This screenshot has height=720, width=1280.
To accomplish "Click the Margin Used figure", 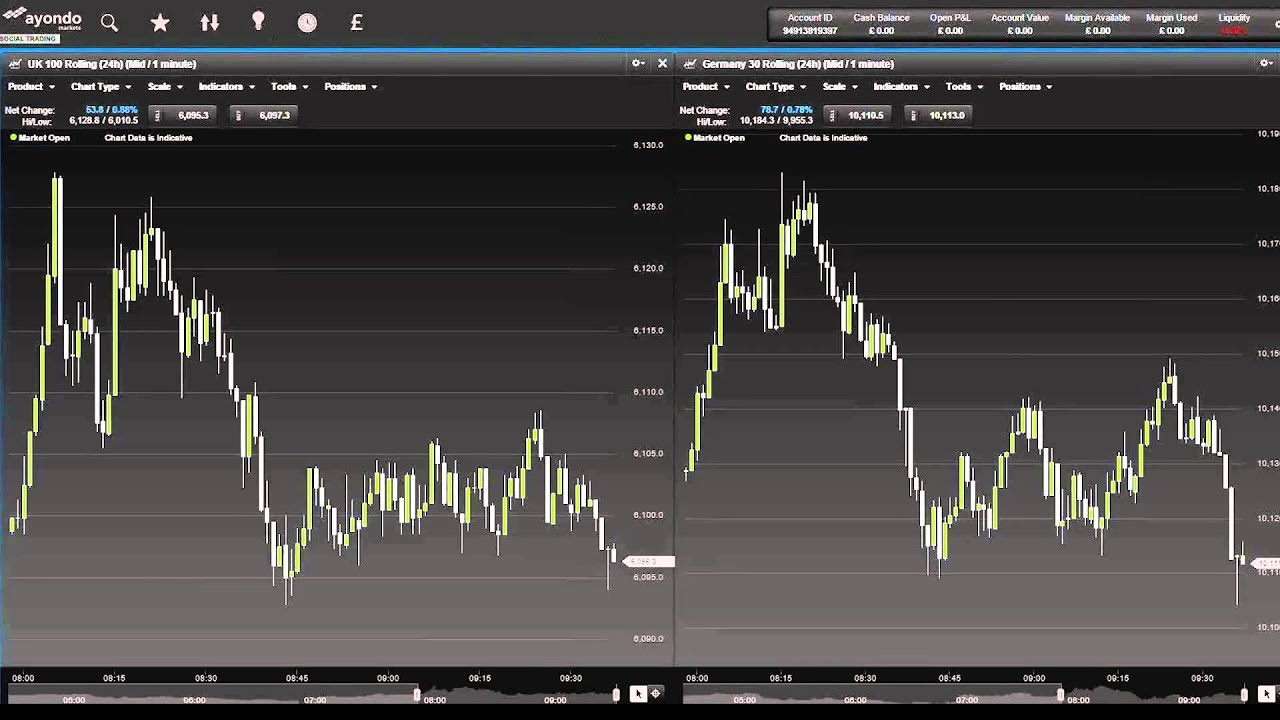I will click(x=1171, y=31).
